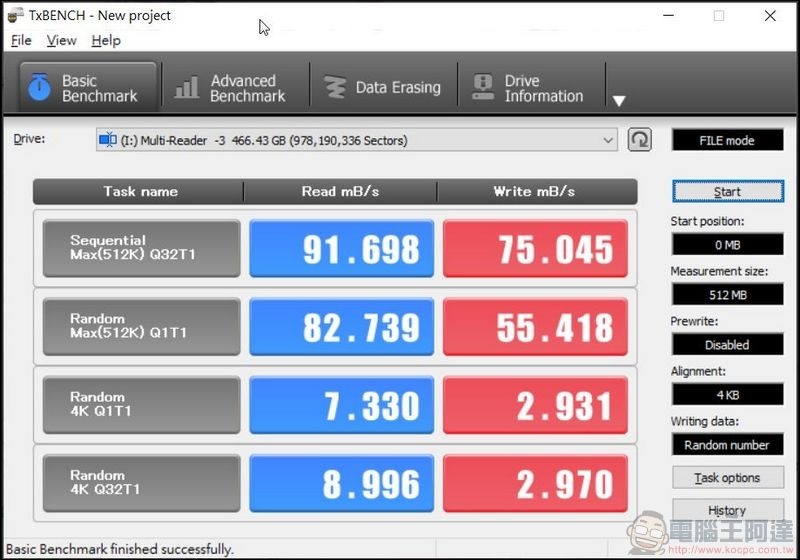Switch to the Drive Information tab
800x560 pixels.
(x=532, y=87)
